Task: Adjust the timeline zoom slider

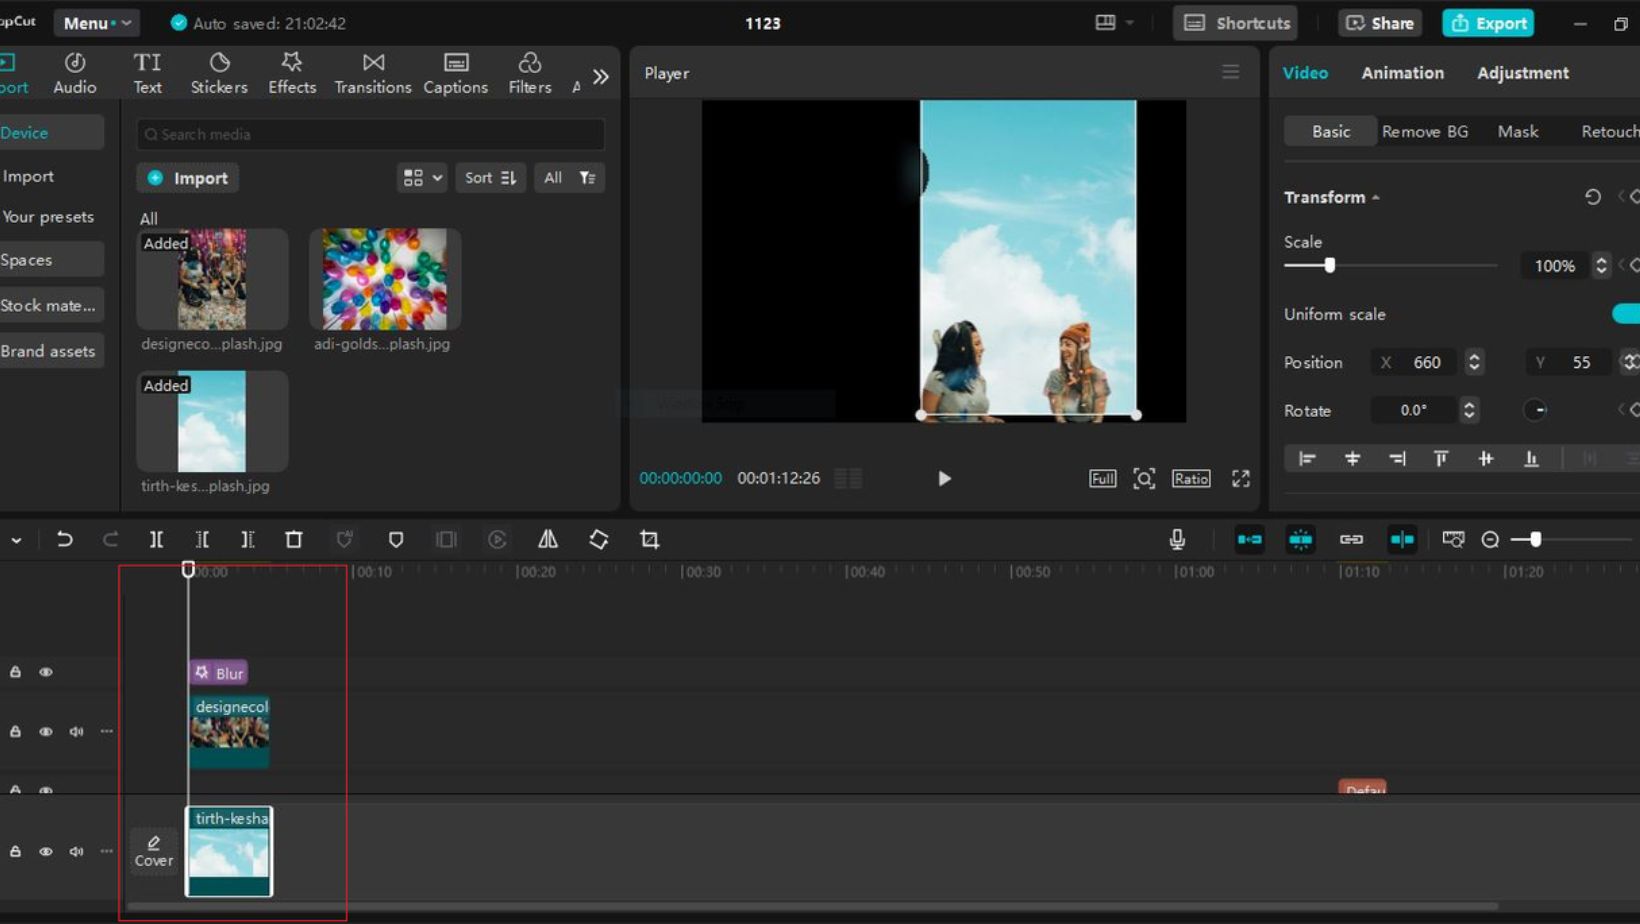Action: [1535, 540]
